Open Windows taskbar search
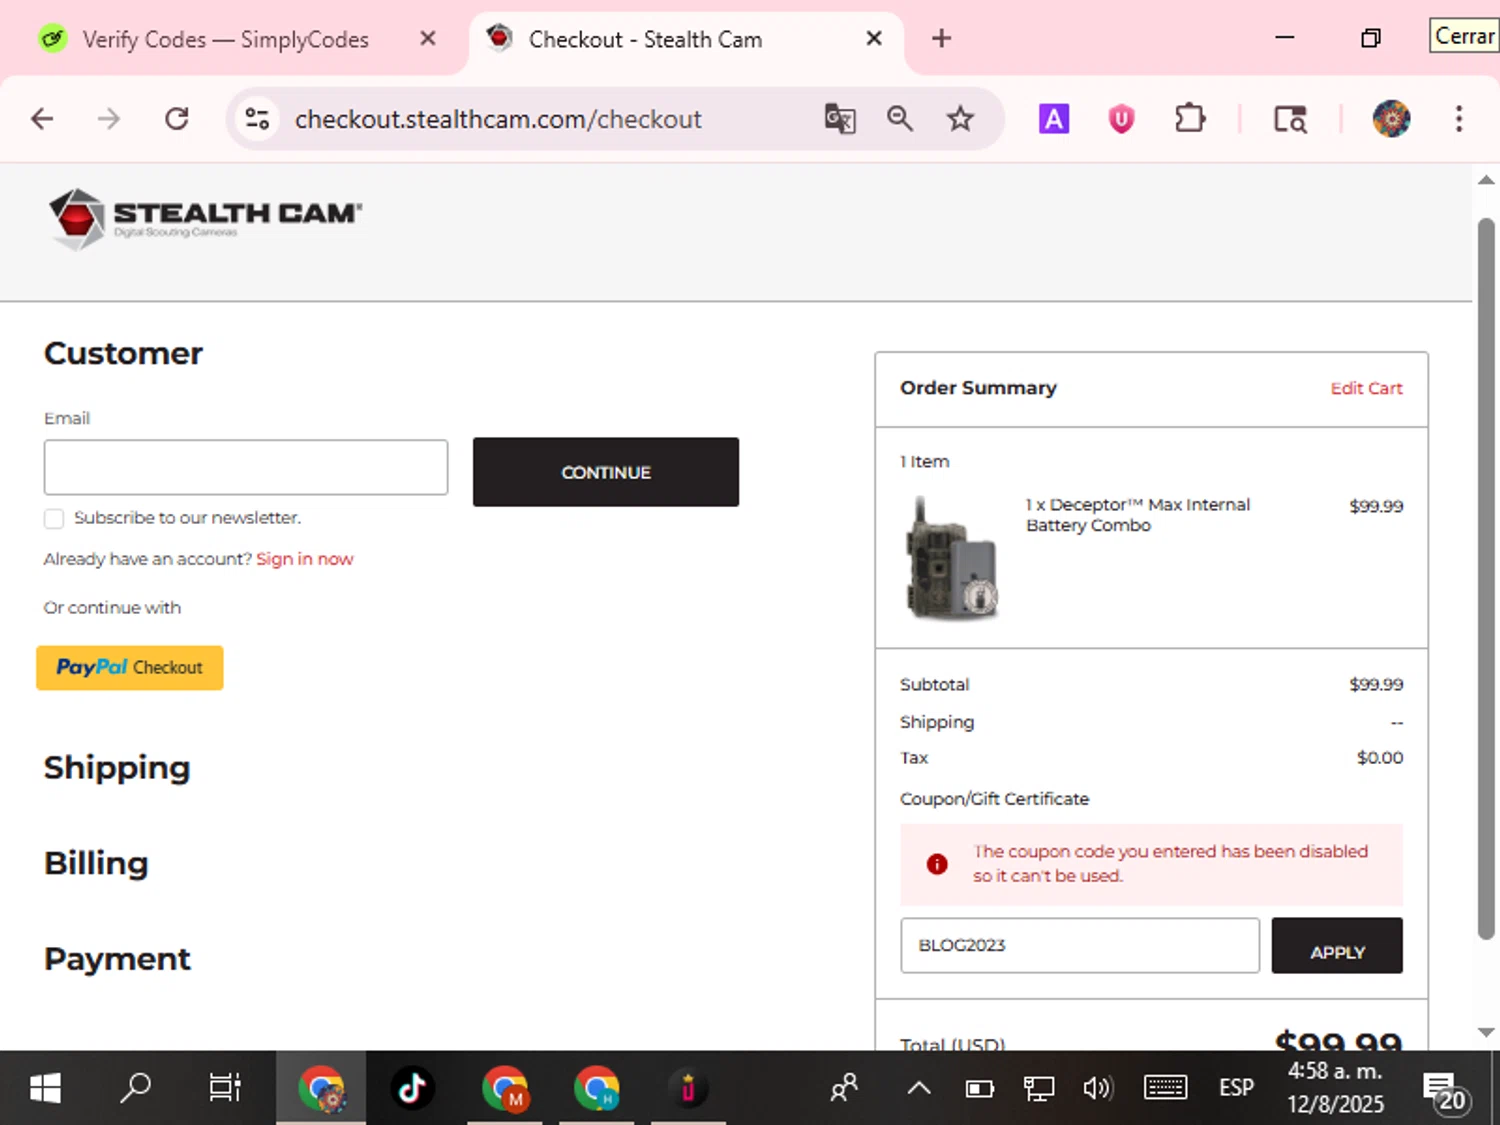This screenshot has height=1125, width=1500. coord(135,1087)
